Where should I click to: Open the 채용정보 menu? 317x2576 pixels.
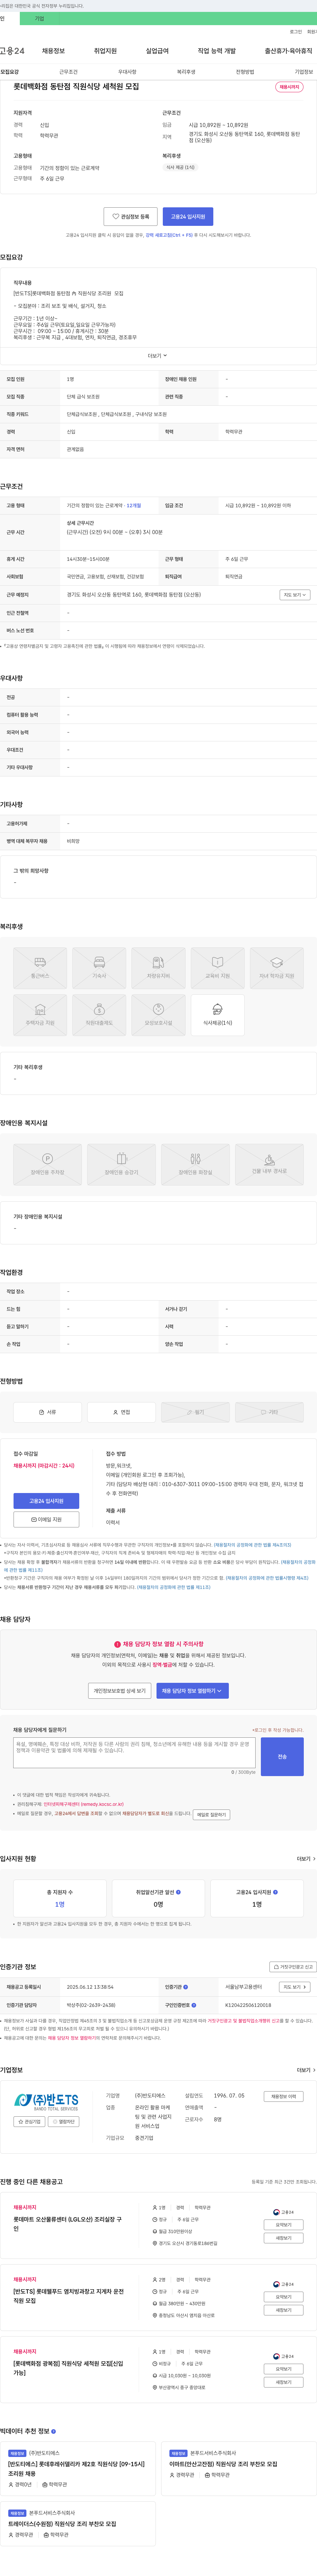point(53,51)
